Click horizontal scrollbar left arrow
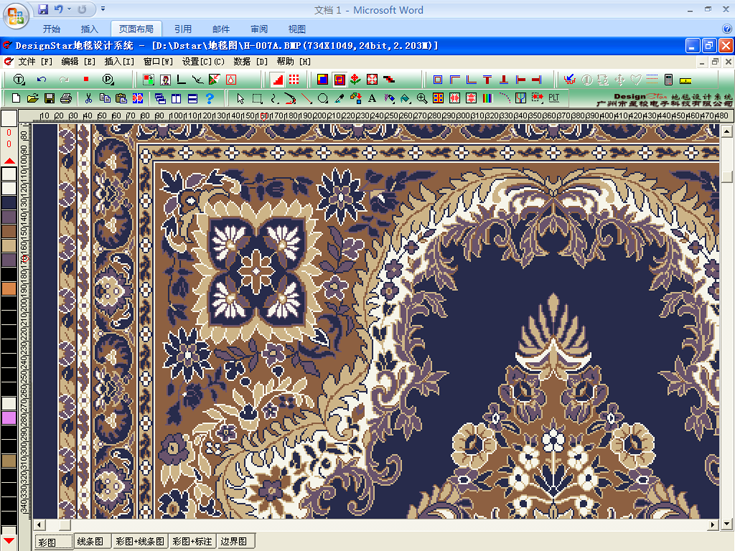 click(39, 525)
